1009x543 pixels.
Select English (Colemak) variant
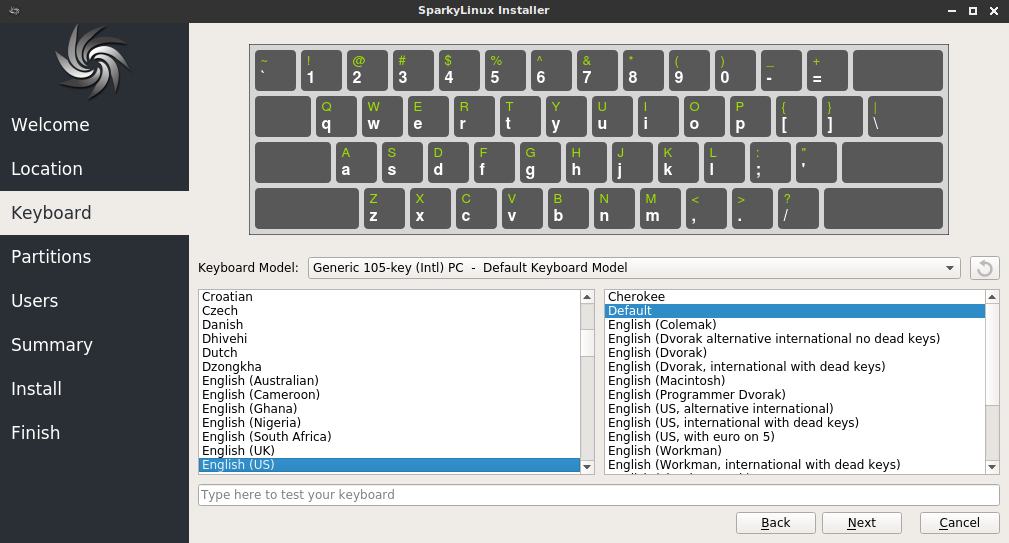tap(795, 325)
